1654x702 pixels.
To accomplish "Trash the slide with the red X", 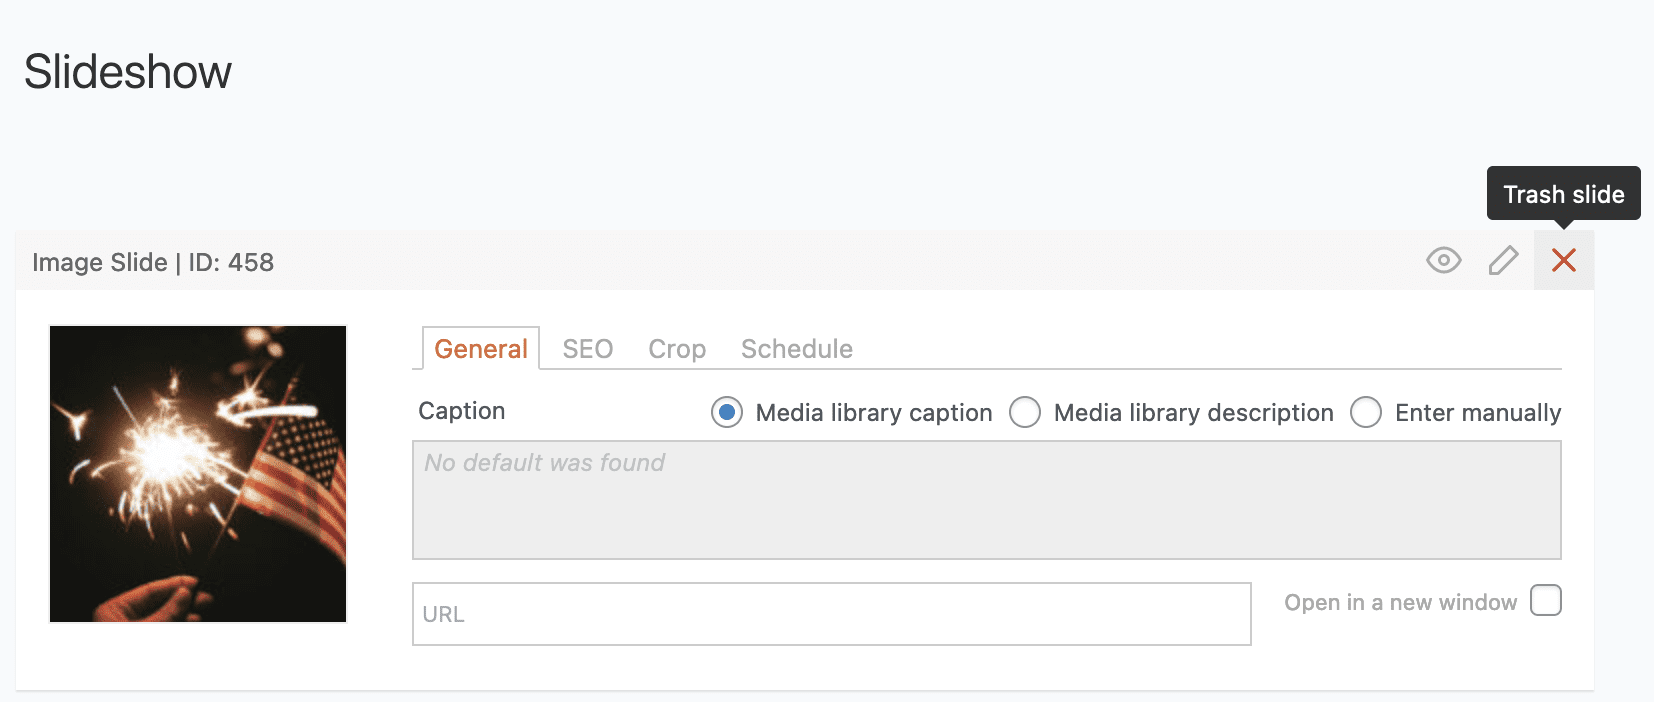I will click(x=1564, y=261).
